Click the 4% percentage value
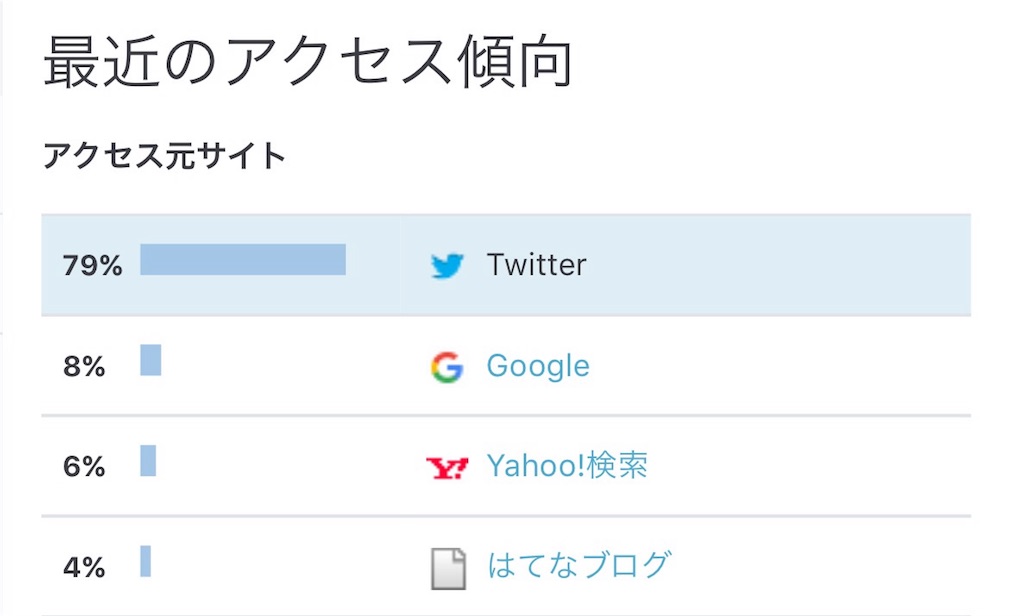Screen dimensions: 1024x616 pos(84,568)
